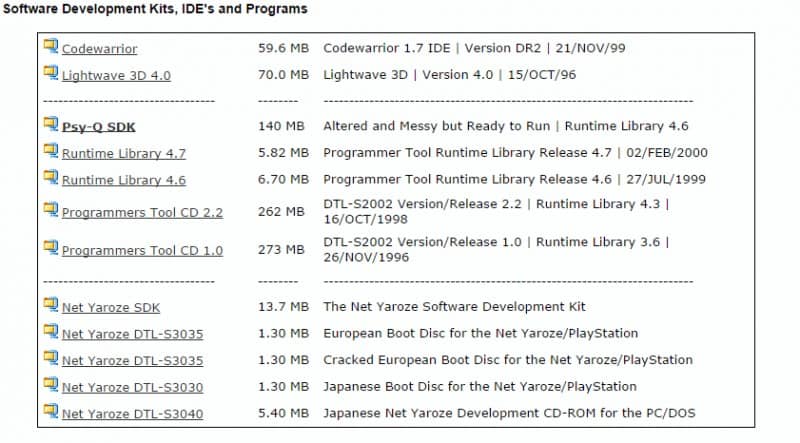Open the Lightwave 3D 4.0 link

pyautogui.click(x=116, y=76)
